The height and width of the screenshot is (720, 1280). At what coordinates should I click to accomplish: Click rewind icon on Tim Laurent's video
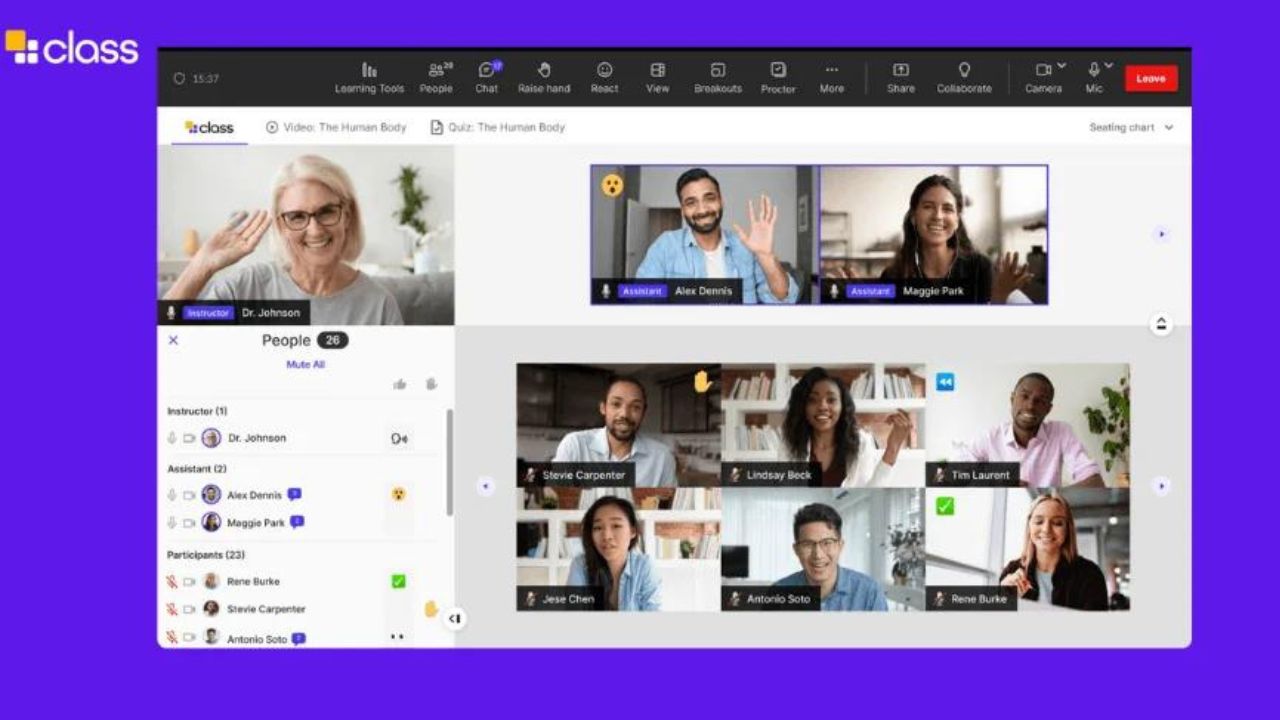point(944,382)
